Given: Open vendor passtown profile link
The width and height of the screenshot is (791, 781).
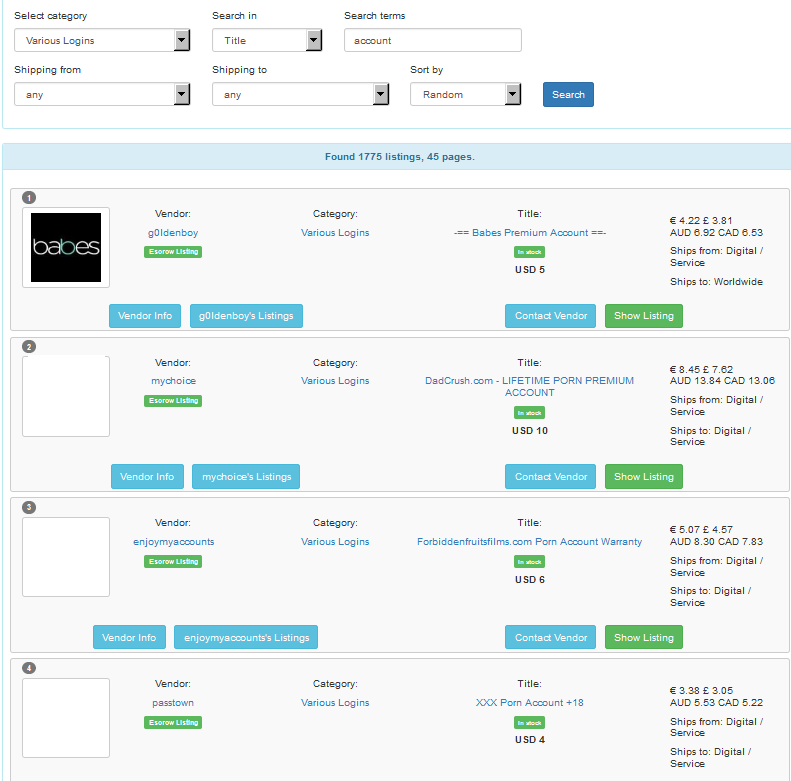Looking at the screenshot, I should (173, 703).
